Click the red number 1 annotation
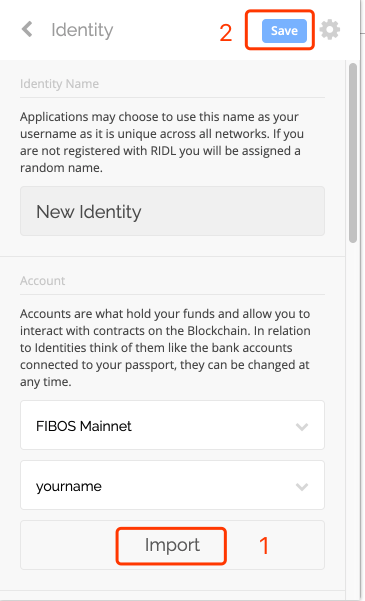Image resolution: width=365 pixels, height=601 pixels. pos(264,545)
